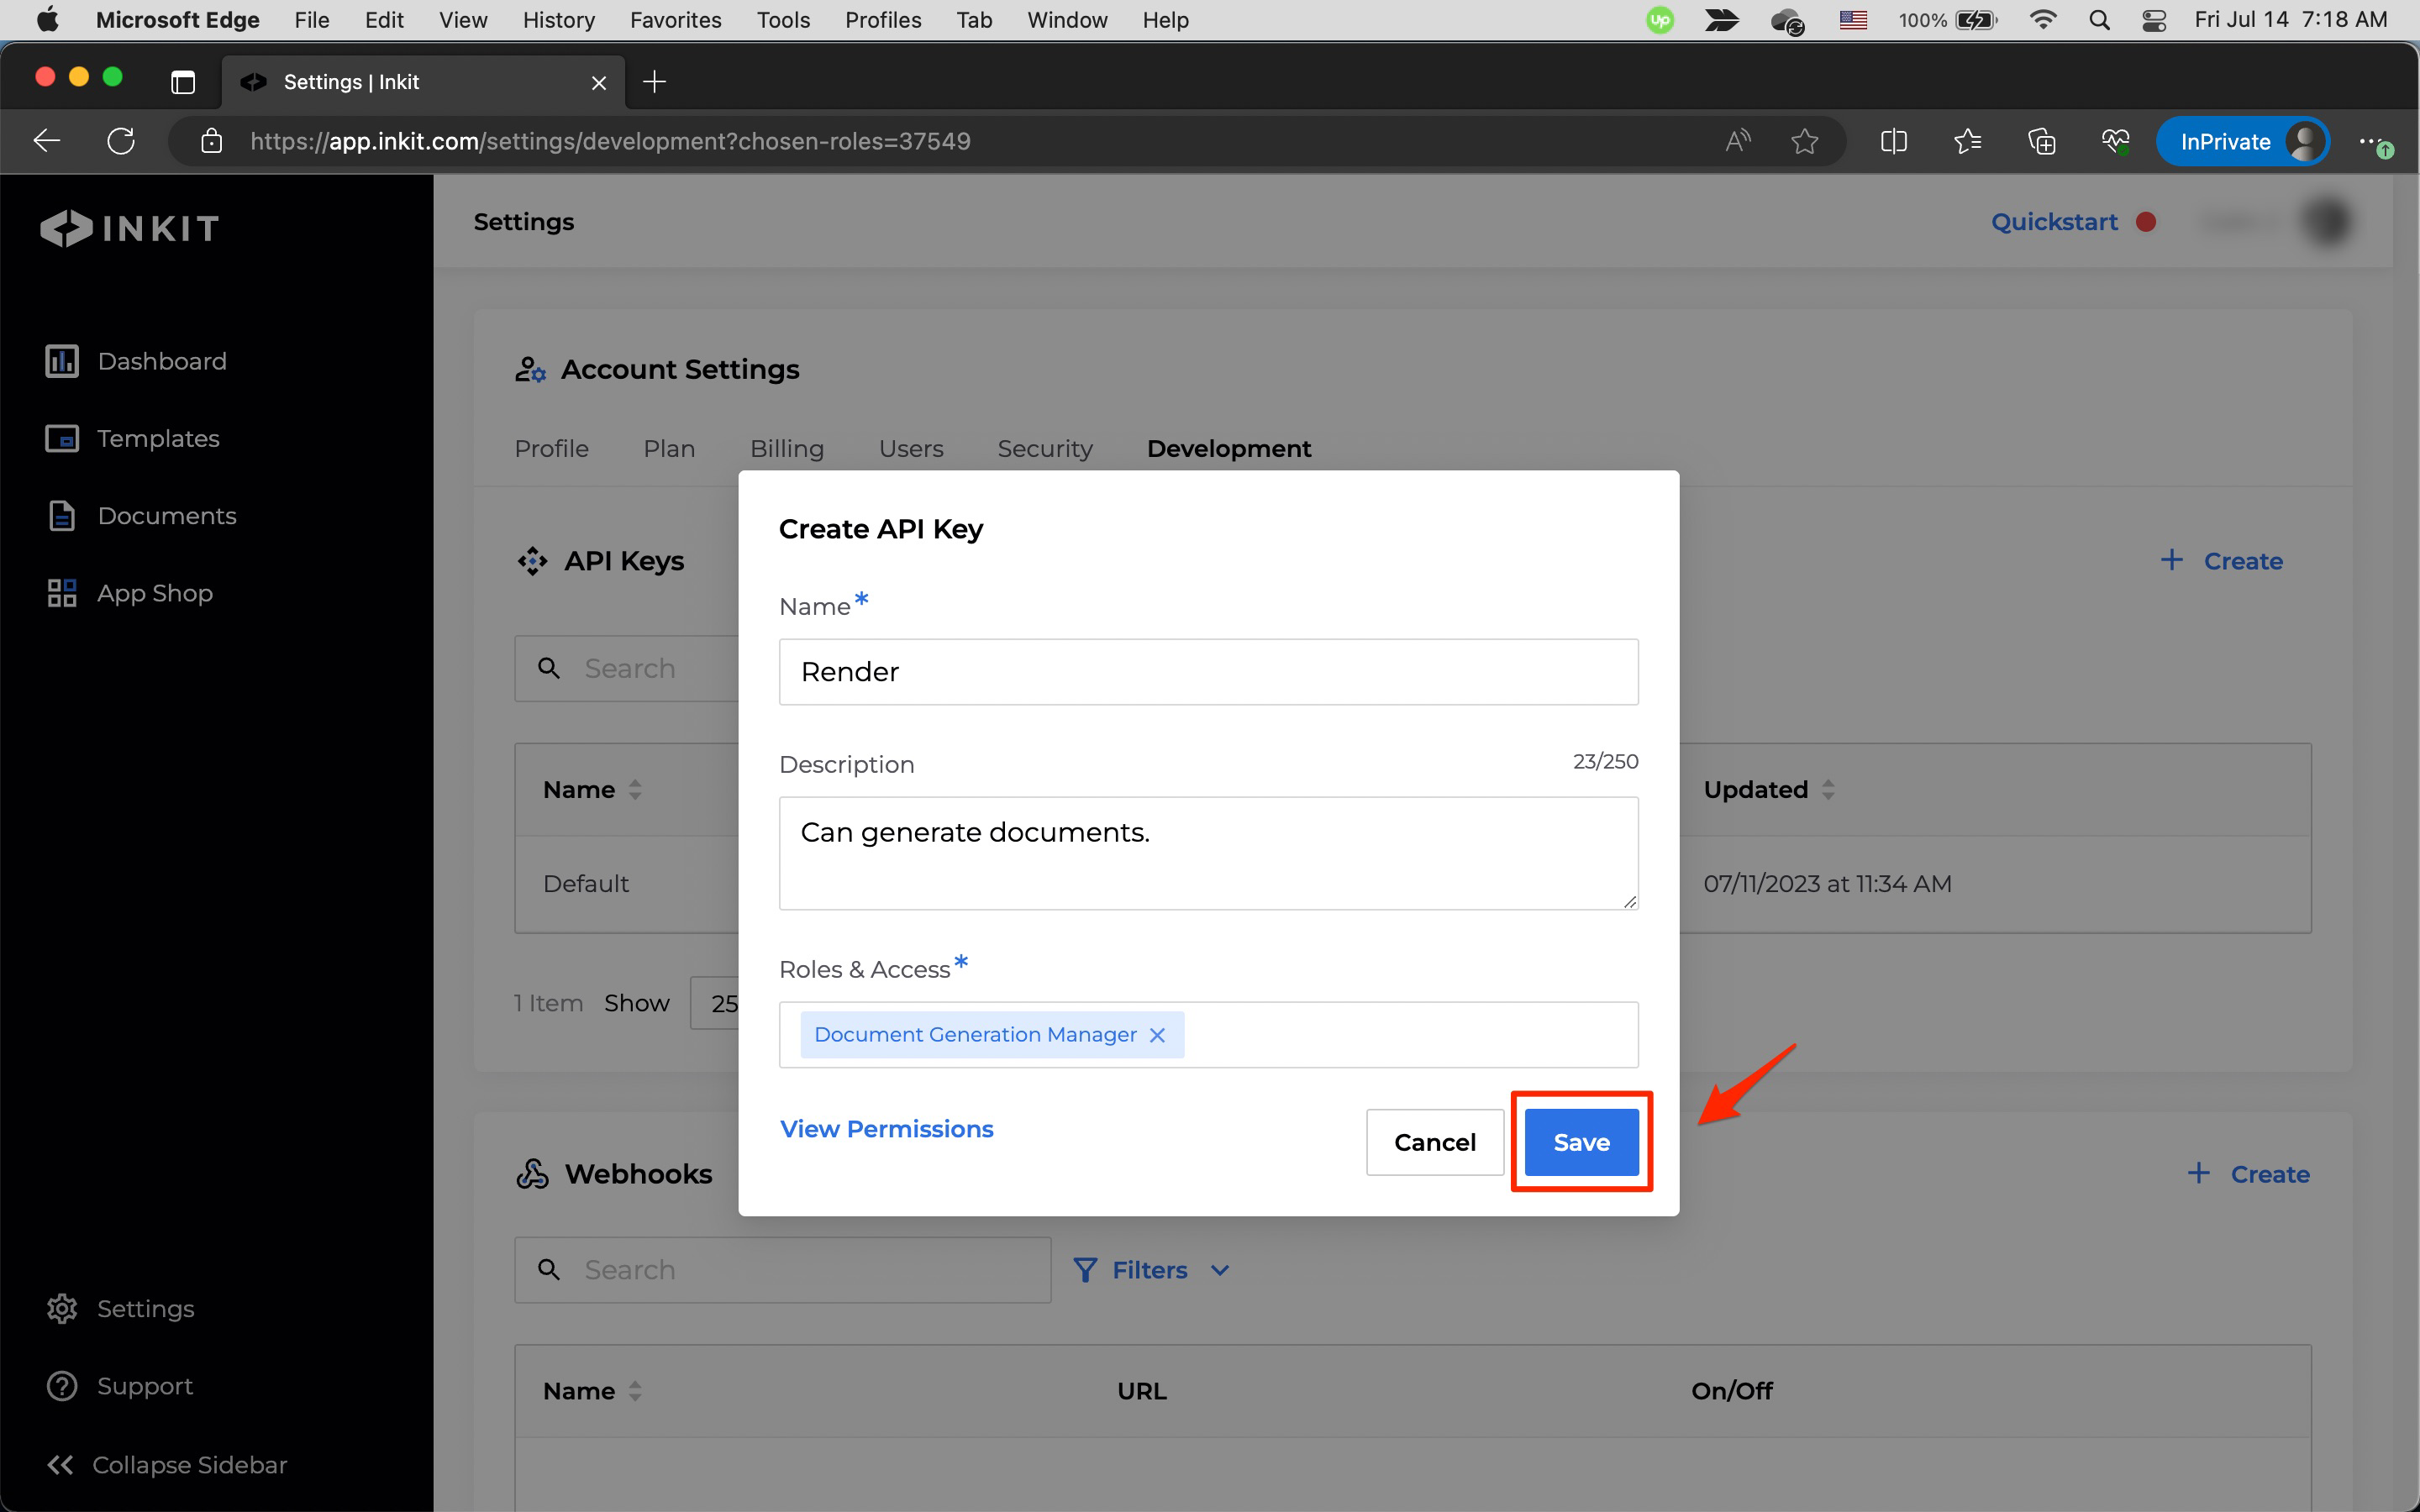Image resolution: width=2420 pixels, height=1512 pixels.
Task: Switch to the Security tab
Action: coord(1044,449)
